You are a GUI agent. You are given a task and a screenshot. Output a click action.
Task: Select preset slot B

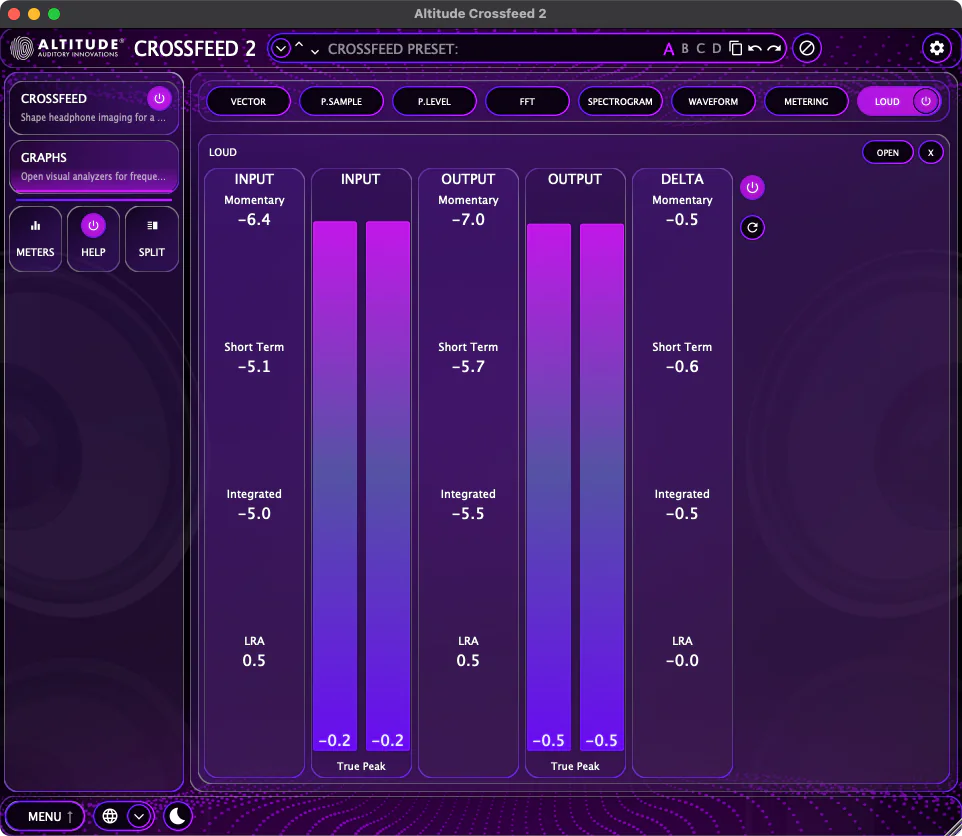pos(685,48)
